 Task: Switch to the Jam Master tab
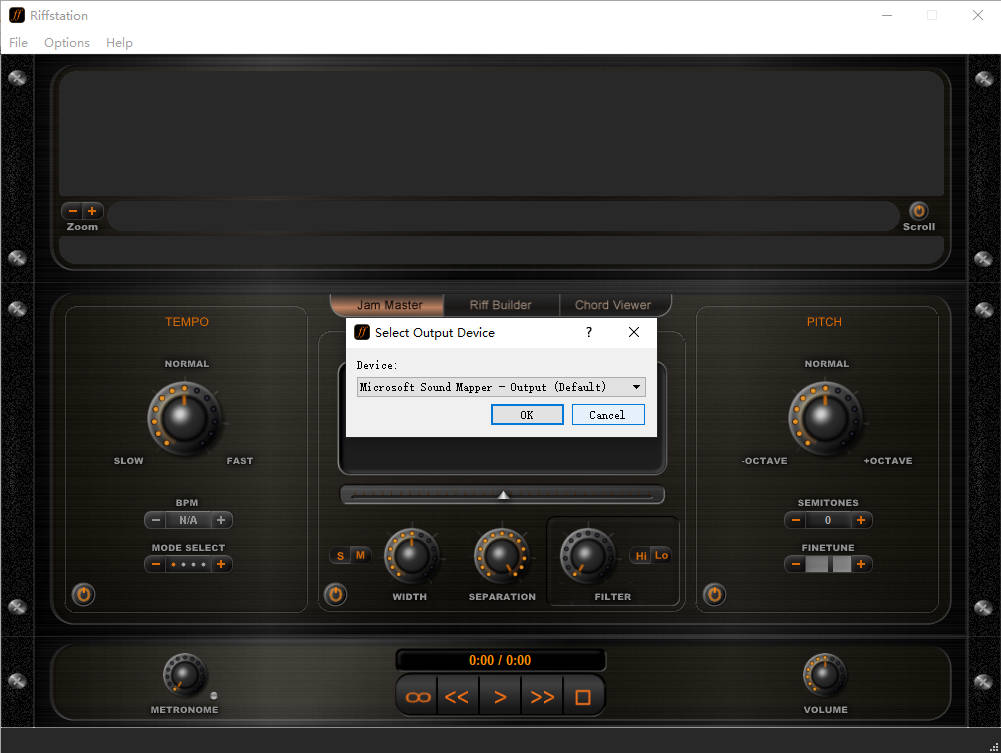389,305
